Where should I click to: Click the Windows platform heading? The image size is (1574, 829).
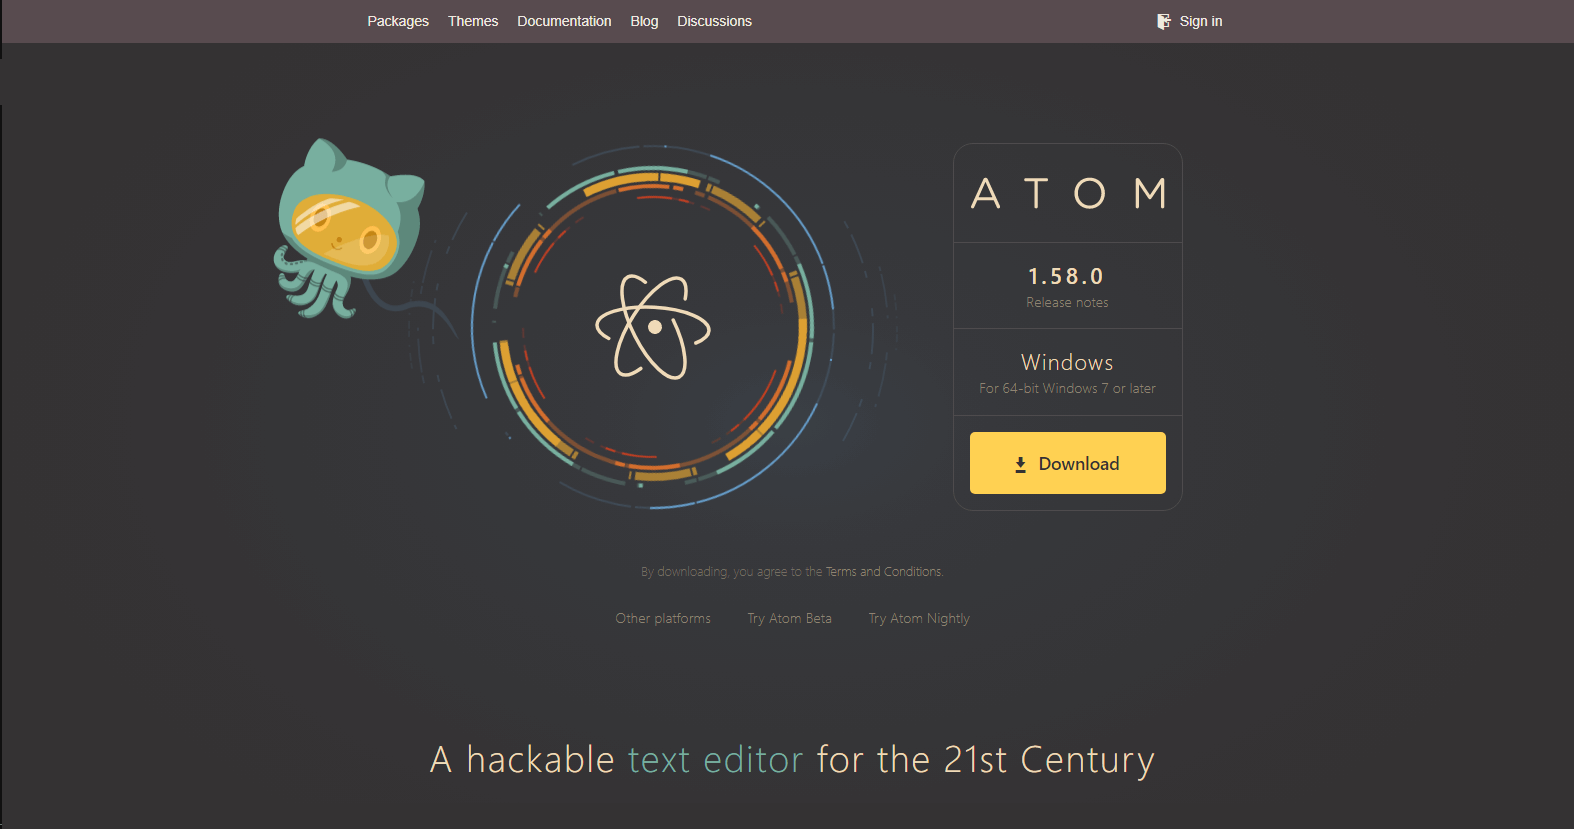(1067, 362)
